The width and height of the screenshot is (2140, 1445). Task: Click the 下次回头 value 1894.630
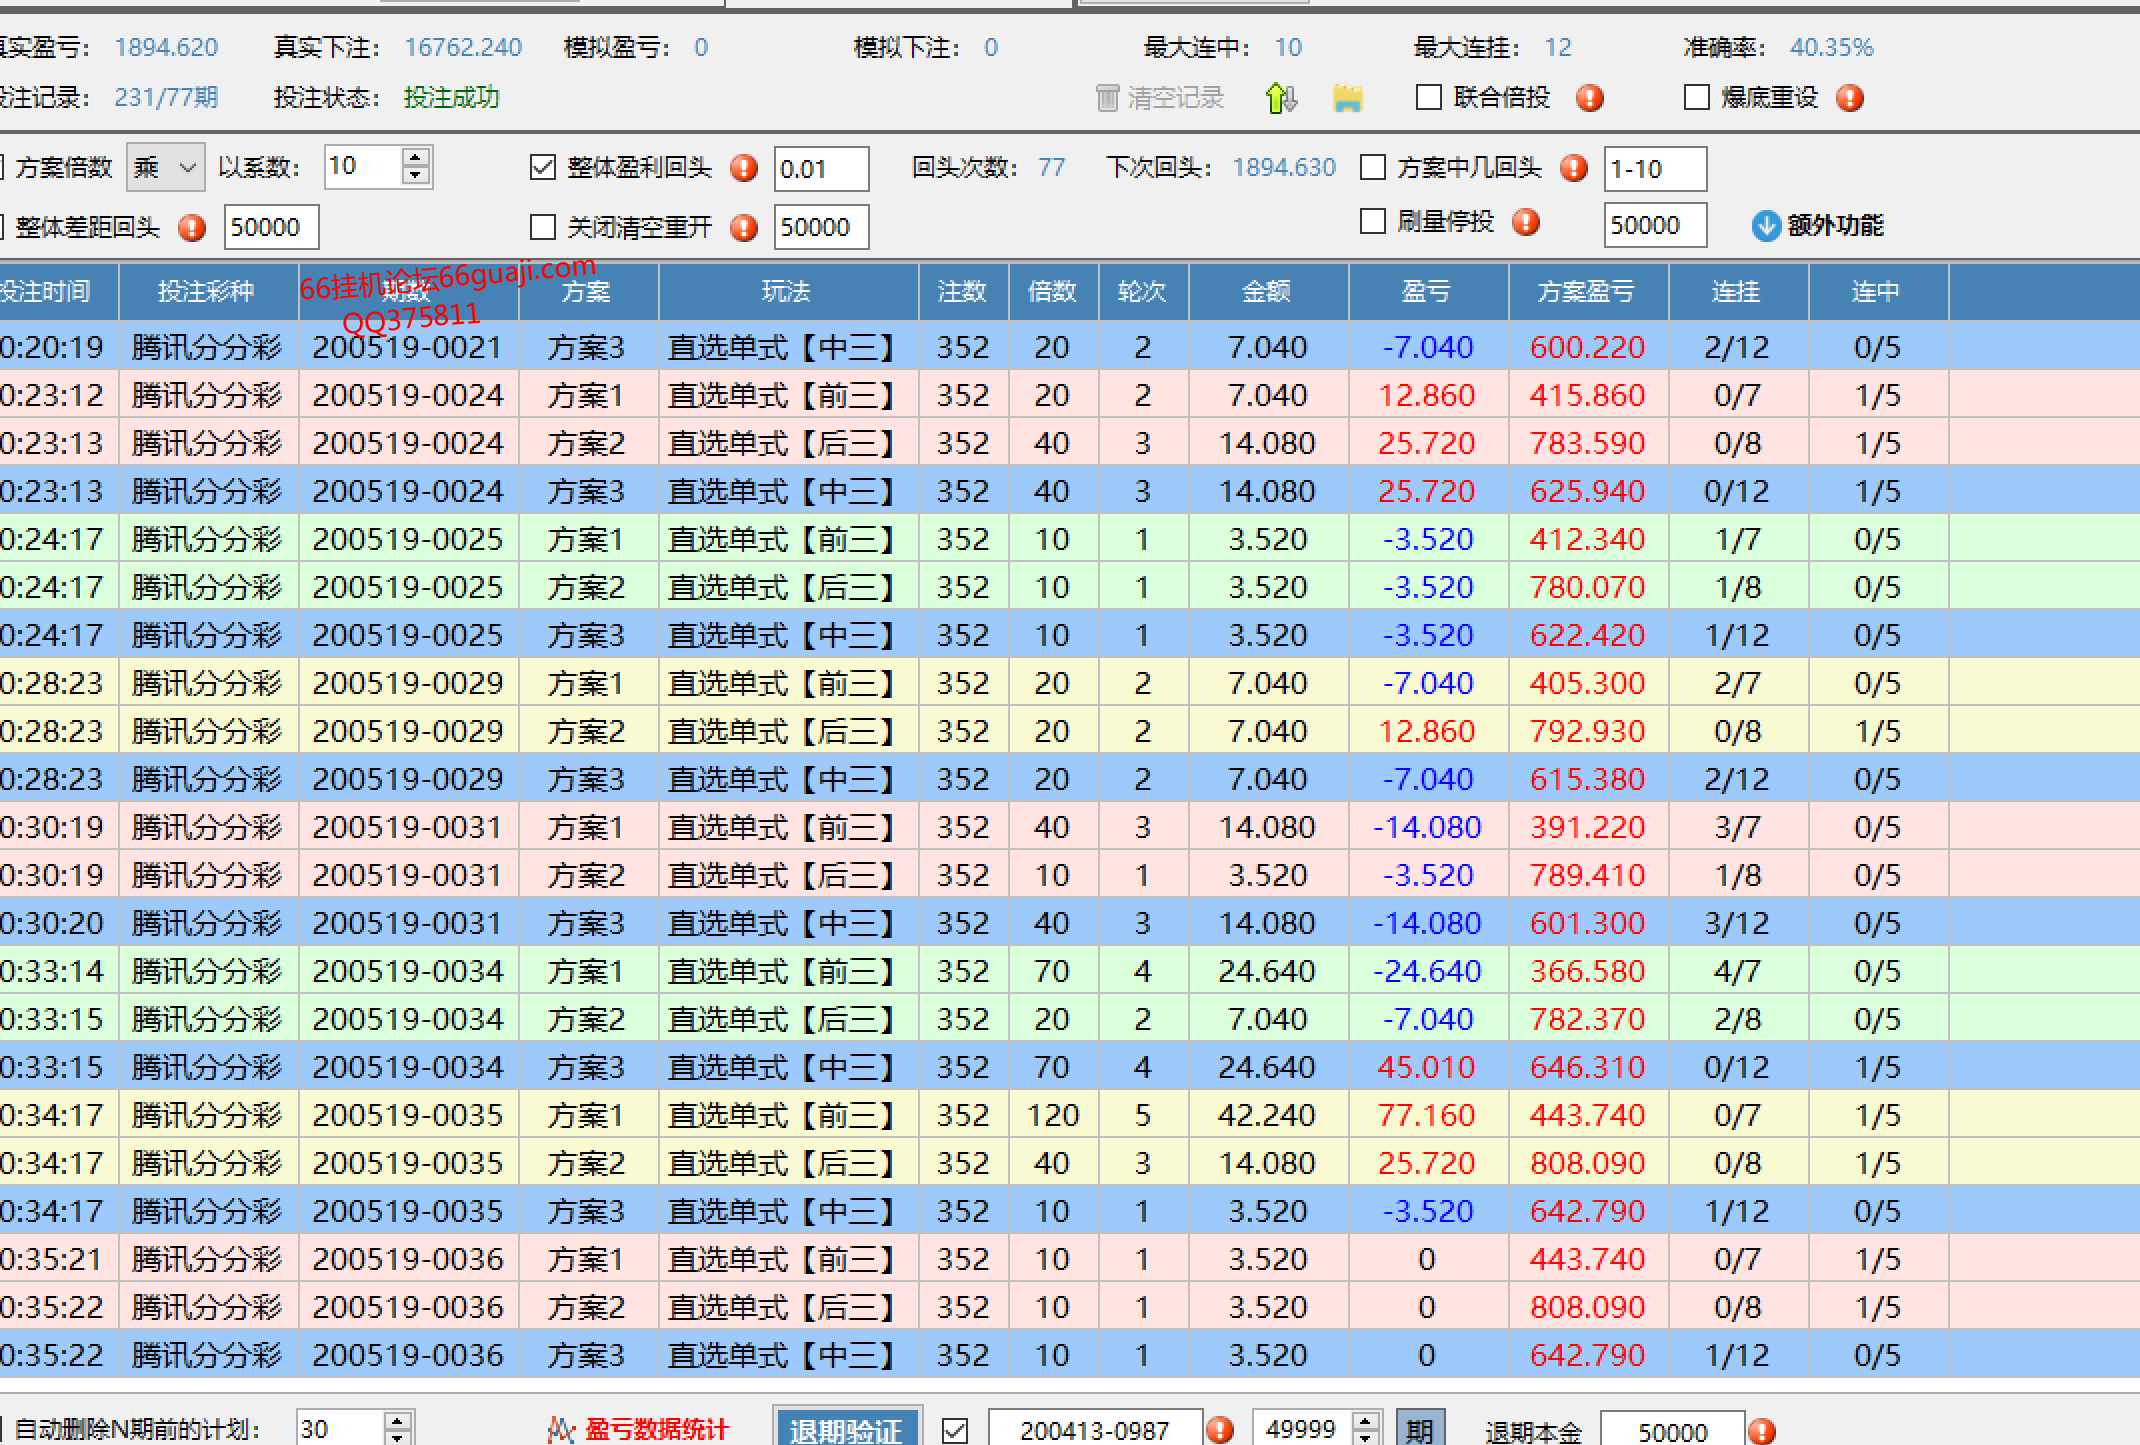[1284, 167]
